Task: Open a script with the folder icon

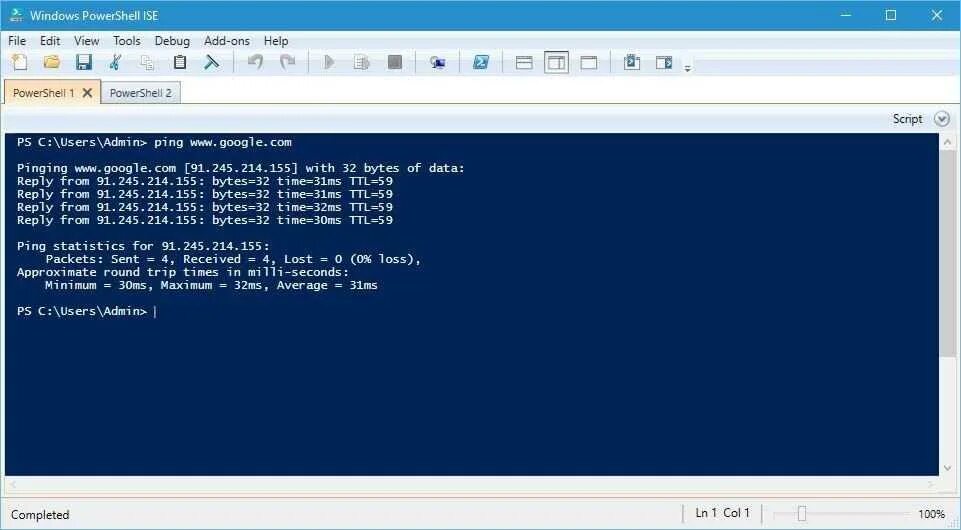Action: [51, 62]
